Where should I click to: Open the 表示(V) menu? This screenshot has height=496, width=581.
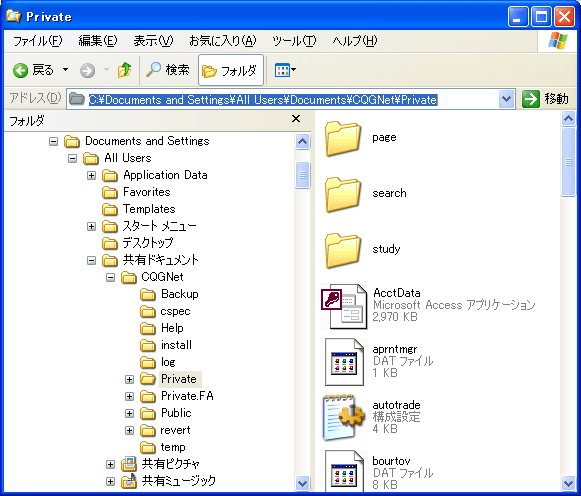tap(153, 41)
